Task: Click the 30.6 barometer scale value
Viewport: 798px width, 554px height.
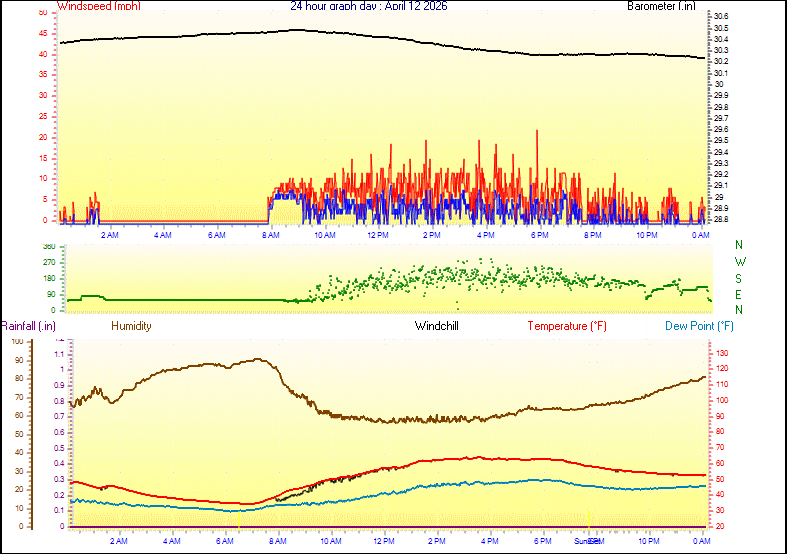Action: (720, 17)
